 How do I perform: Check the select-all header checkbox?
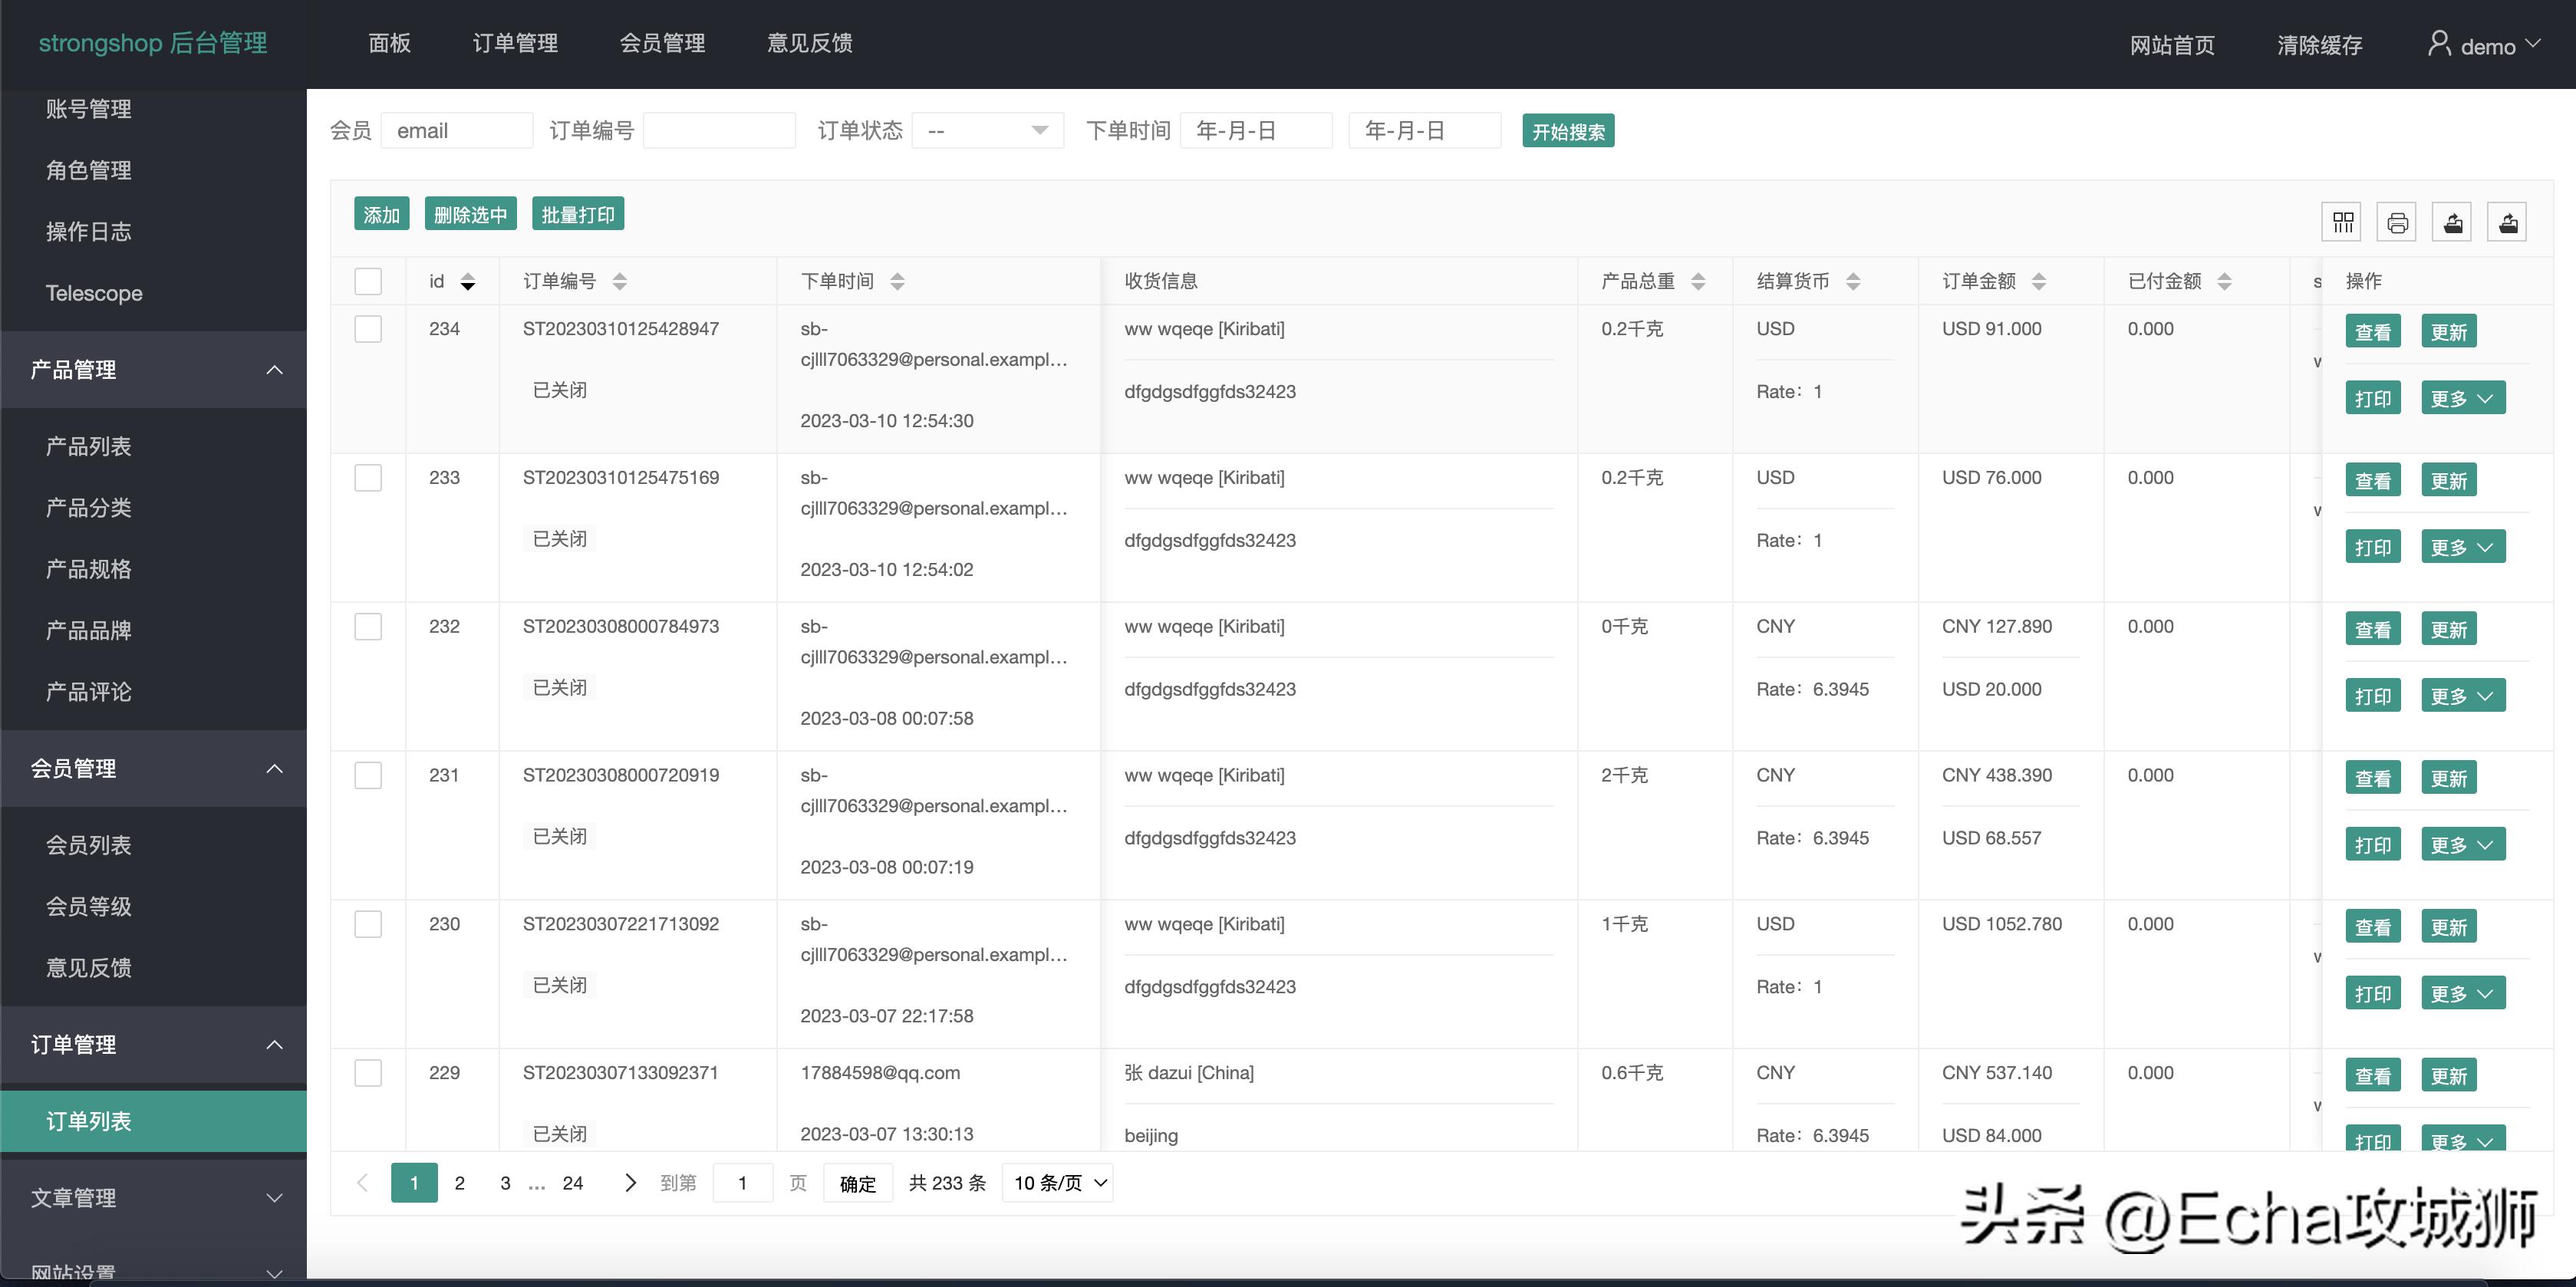368,281
